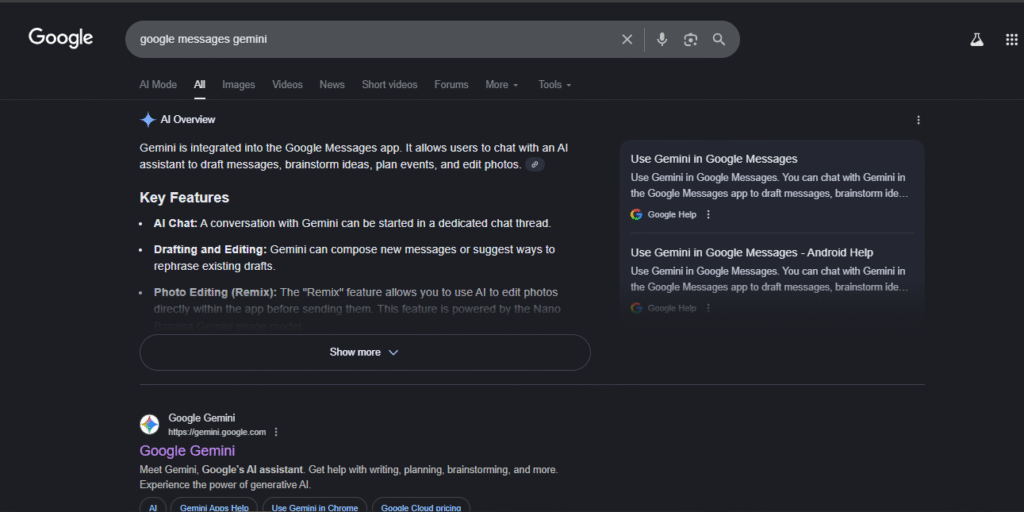The width and height of the screenshot is (1024, 512).
Task: Select the All tab
Action: pos(199,85)
